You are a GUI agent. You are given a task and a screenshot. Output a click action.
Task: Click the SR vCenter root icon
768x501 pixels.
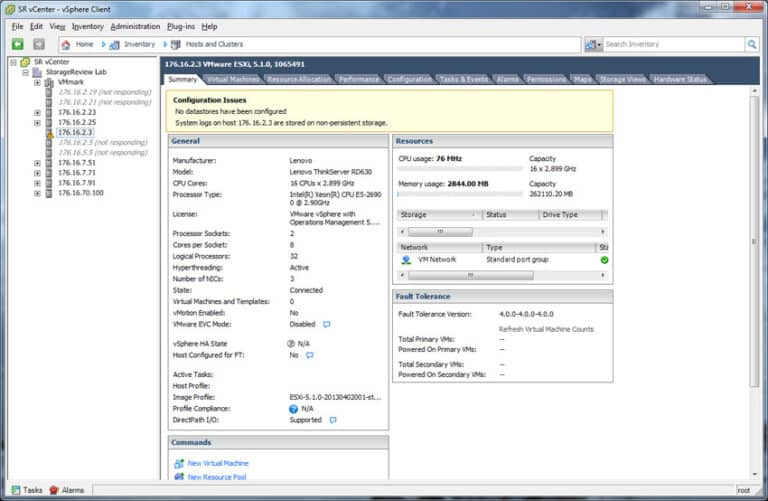tap(25, 62)
